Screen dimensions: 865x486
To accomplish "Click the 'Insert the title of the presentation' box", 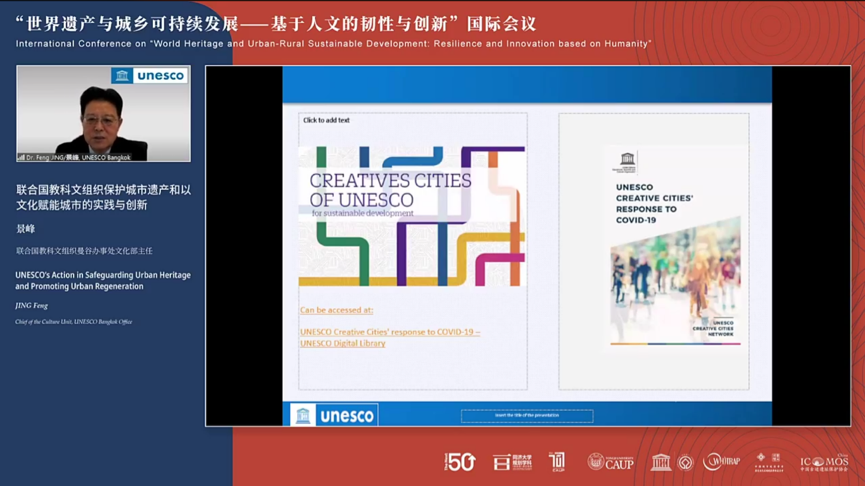I will pos(527,416).
